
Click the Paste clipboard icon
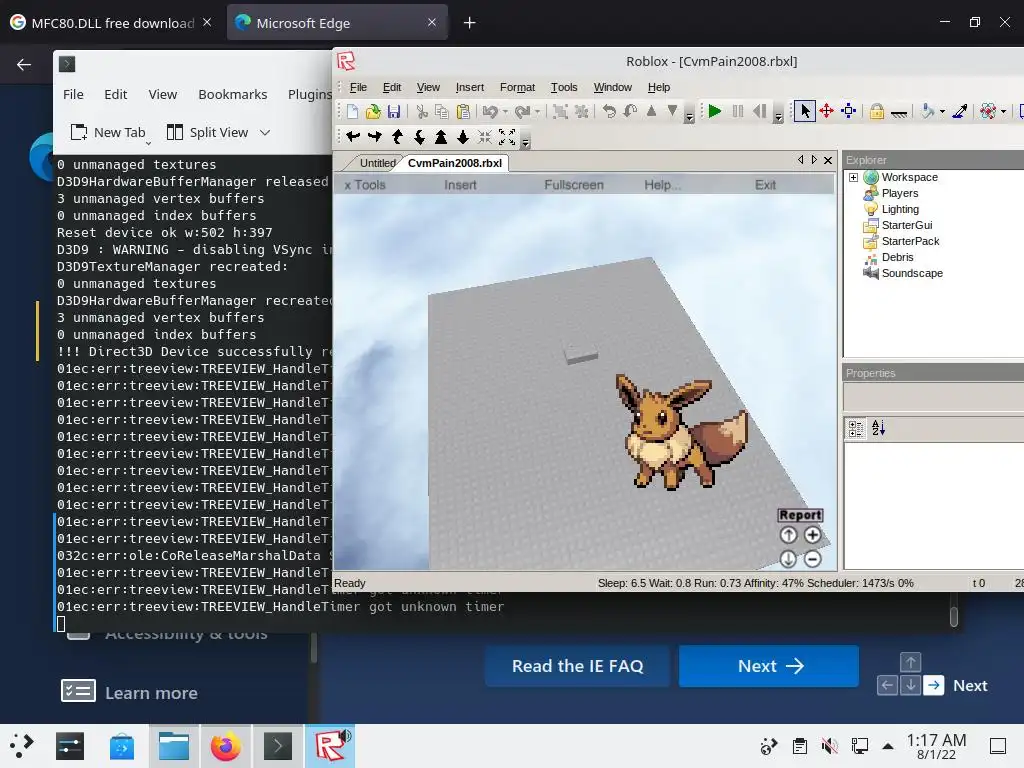coord(463,112)
